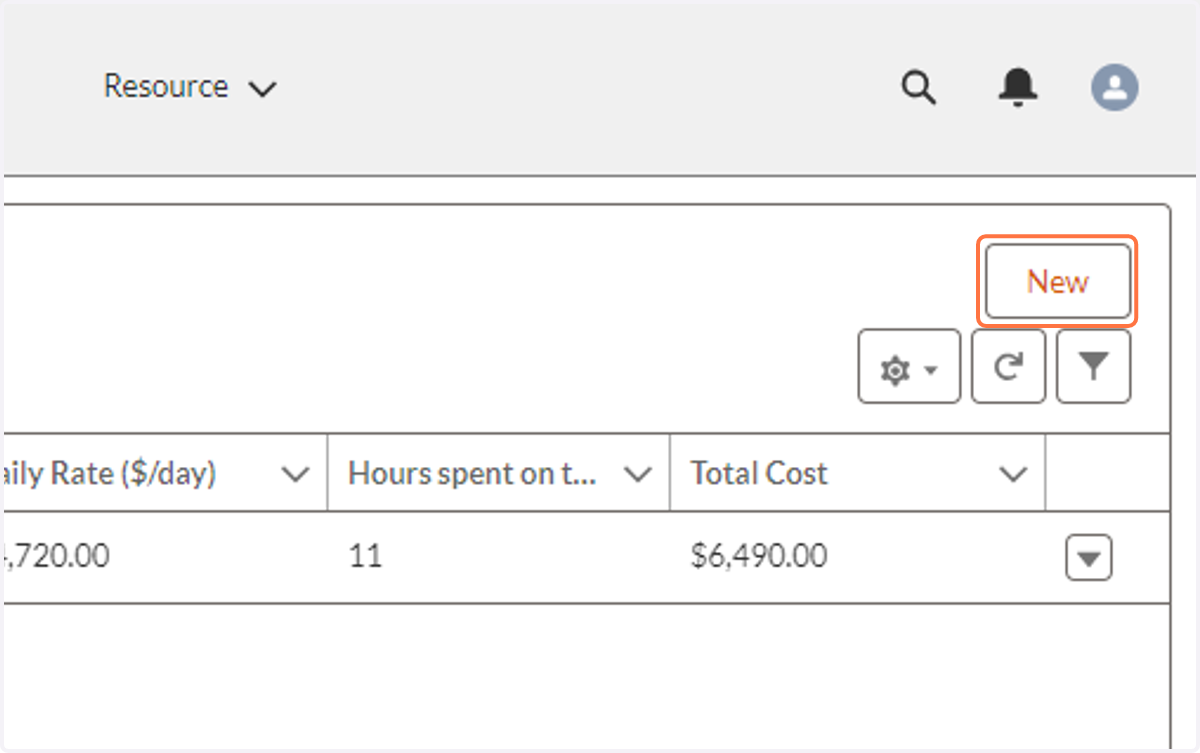Open the search magnifier icon
Screen dimensions: 1200x753
coord(918,88)
